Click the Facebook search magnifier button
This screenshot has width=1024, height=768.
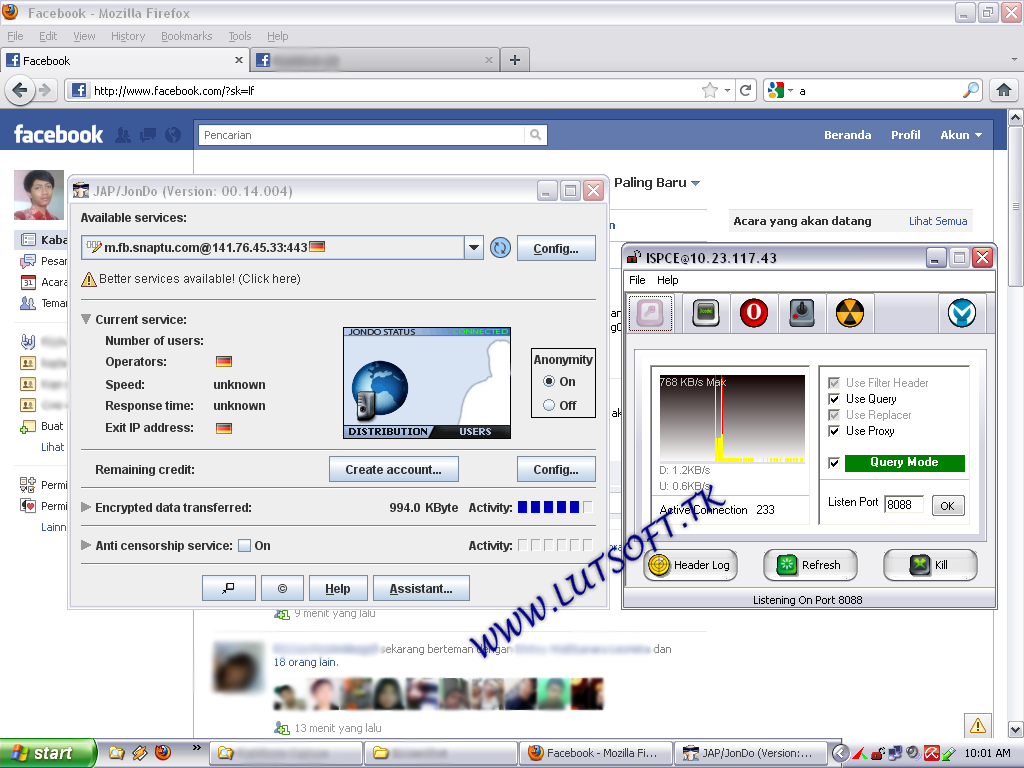click(x=536, y=135)
